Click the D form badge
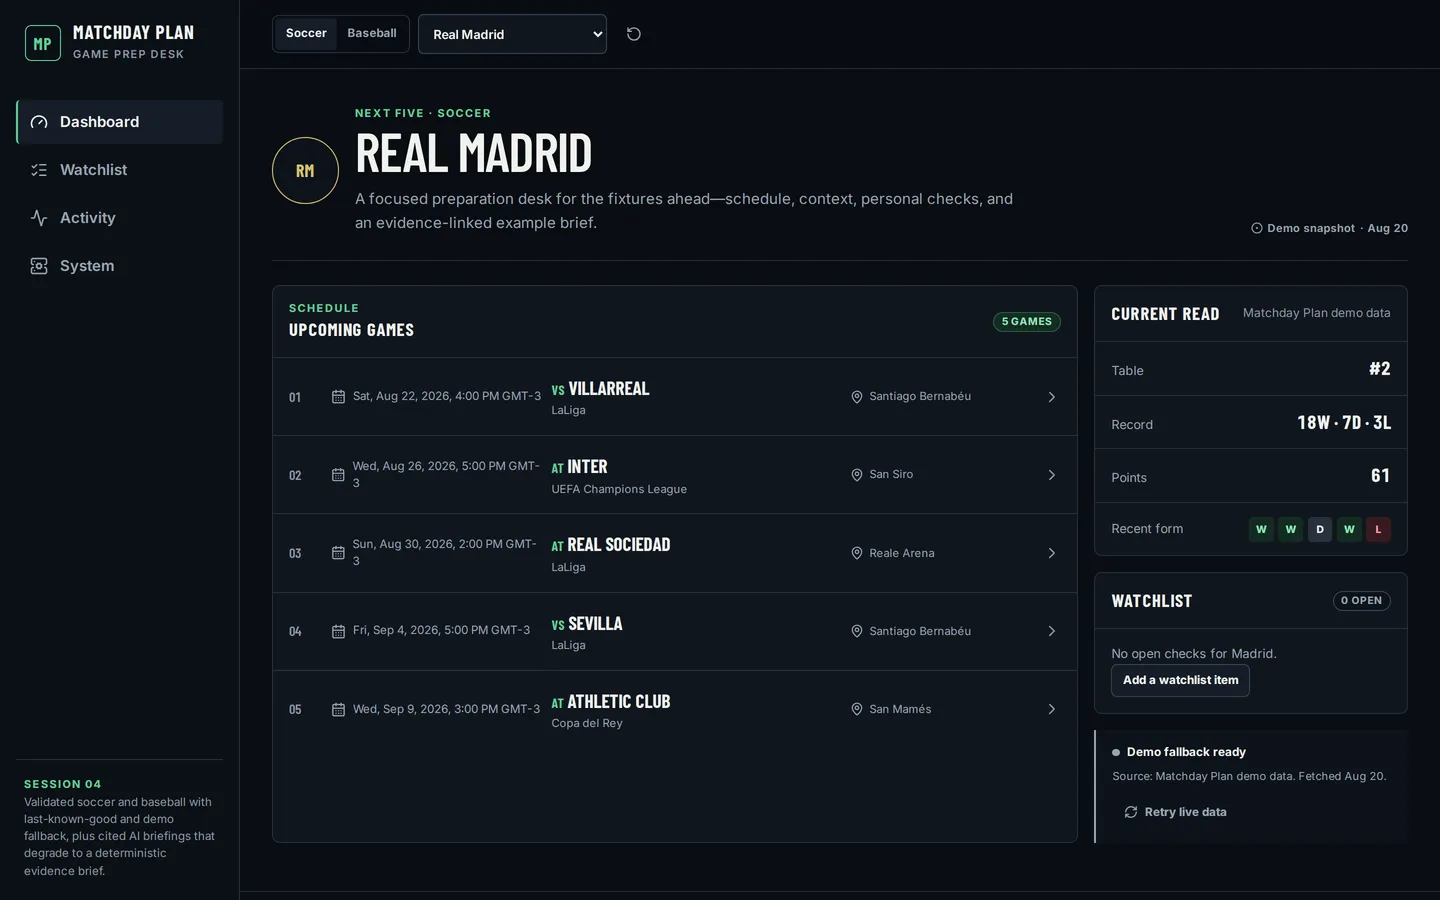The height and width of the screenshot is (900, 1440). [x=1320, y=529]
